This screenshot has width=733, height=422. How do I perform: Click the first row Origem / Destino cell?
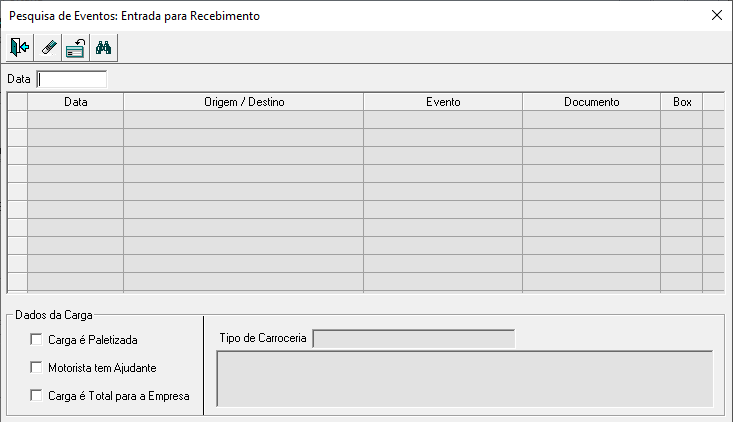point(243,120)
